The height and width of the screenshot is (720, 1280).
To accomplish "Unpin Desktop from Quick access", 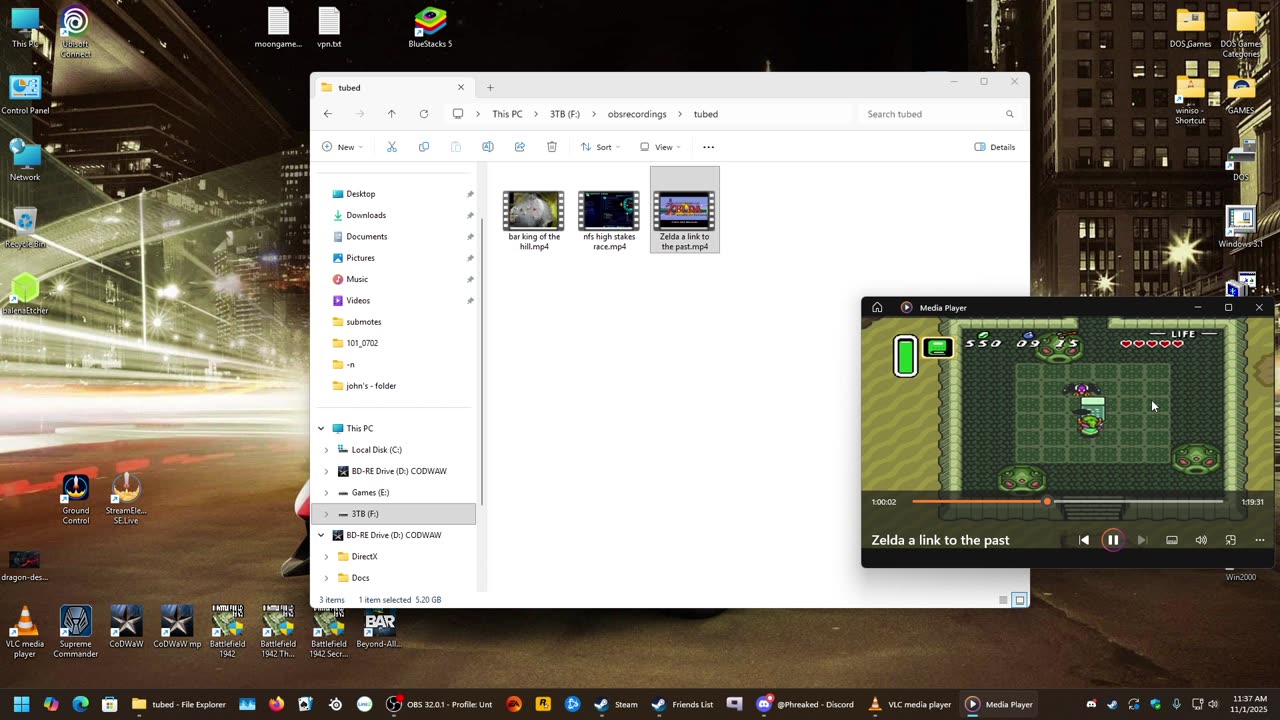I will point(470,194).
